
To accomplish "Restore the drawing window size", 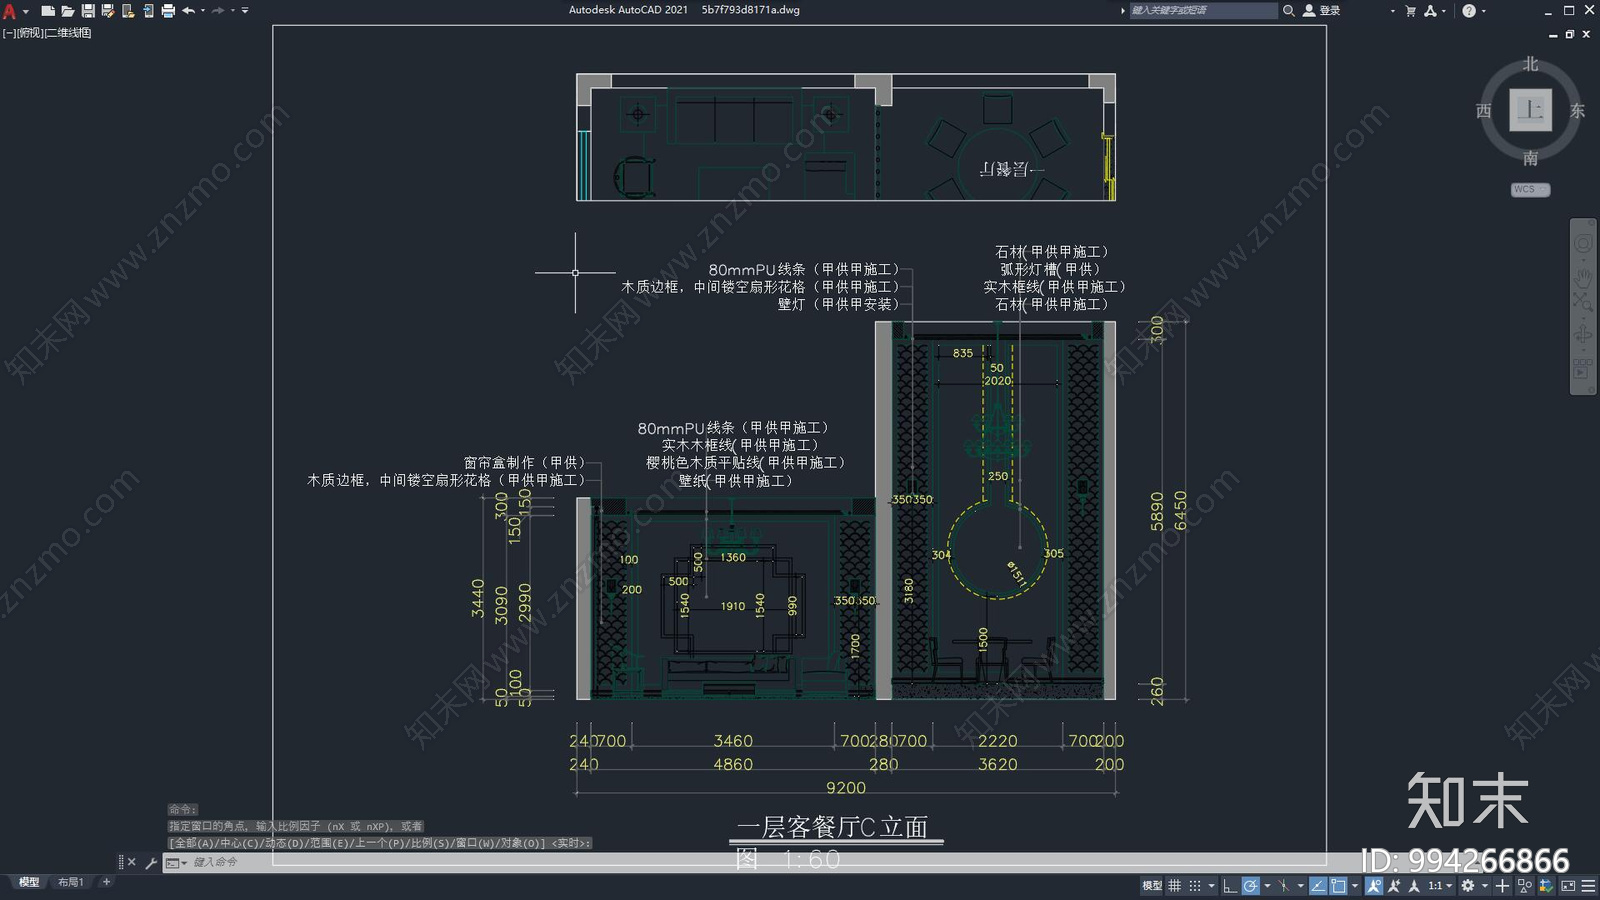I will [1570, 34].
